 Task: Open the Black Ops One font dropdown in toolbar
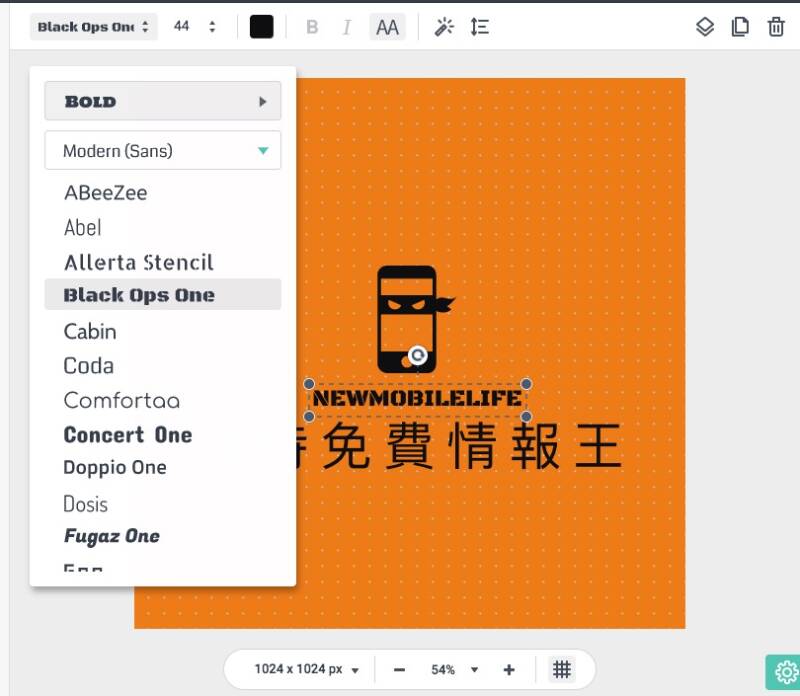pos(94,27)
